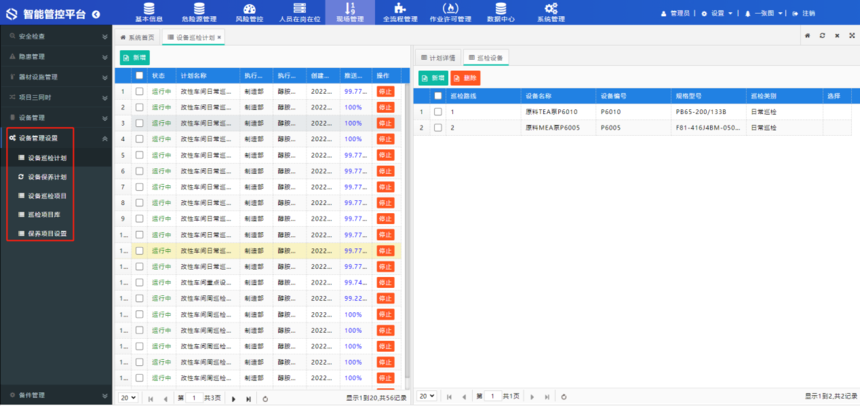Click 注销 to log out
The width and height of the screenshot is (860, 406).
click(x=804, y=13)
